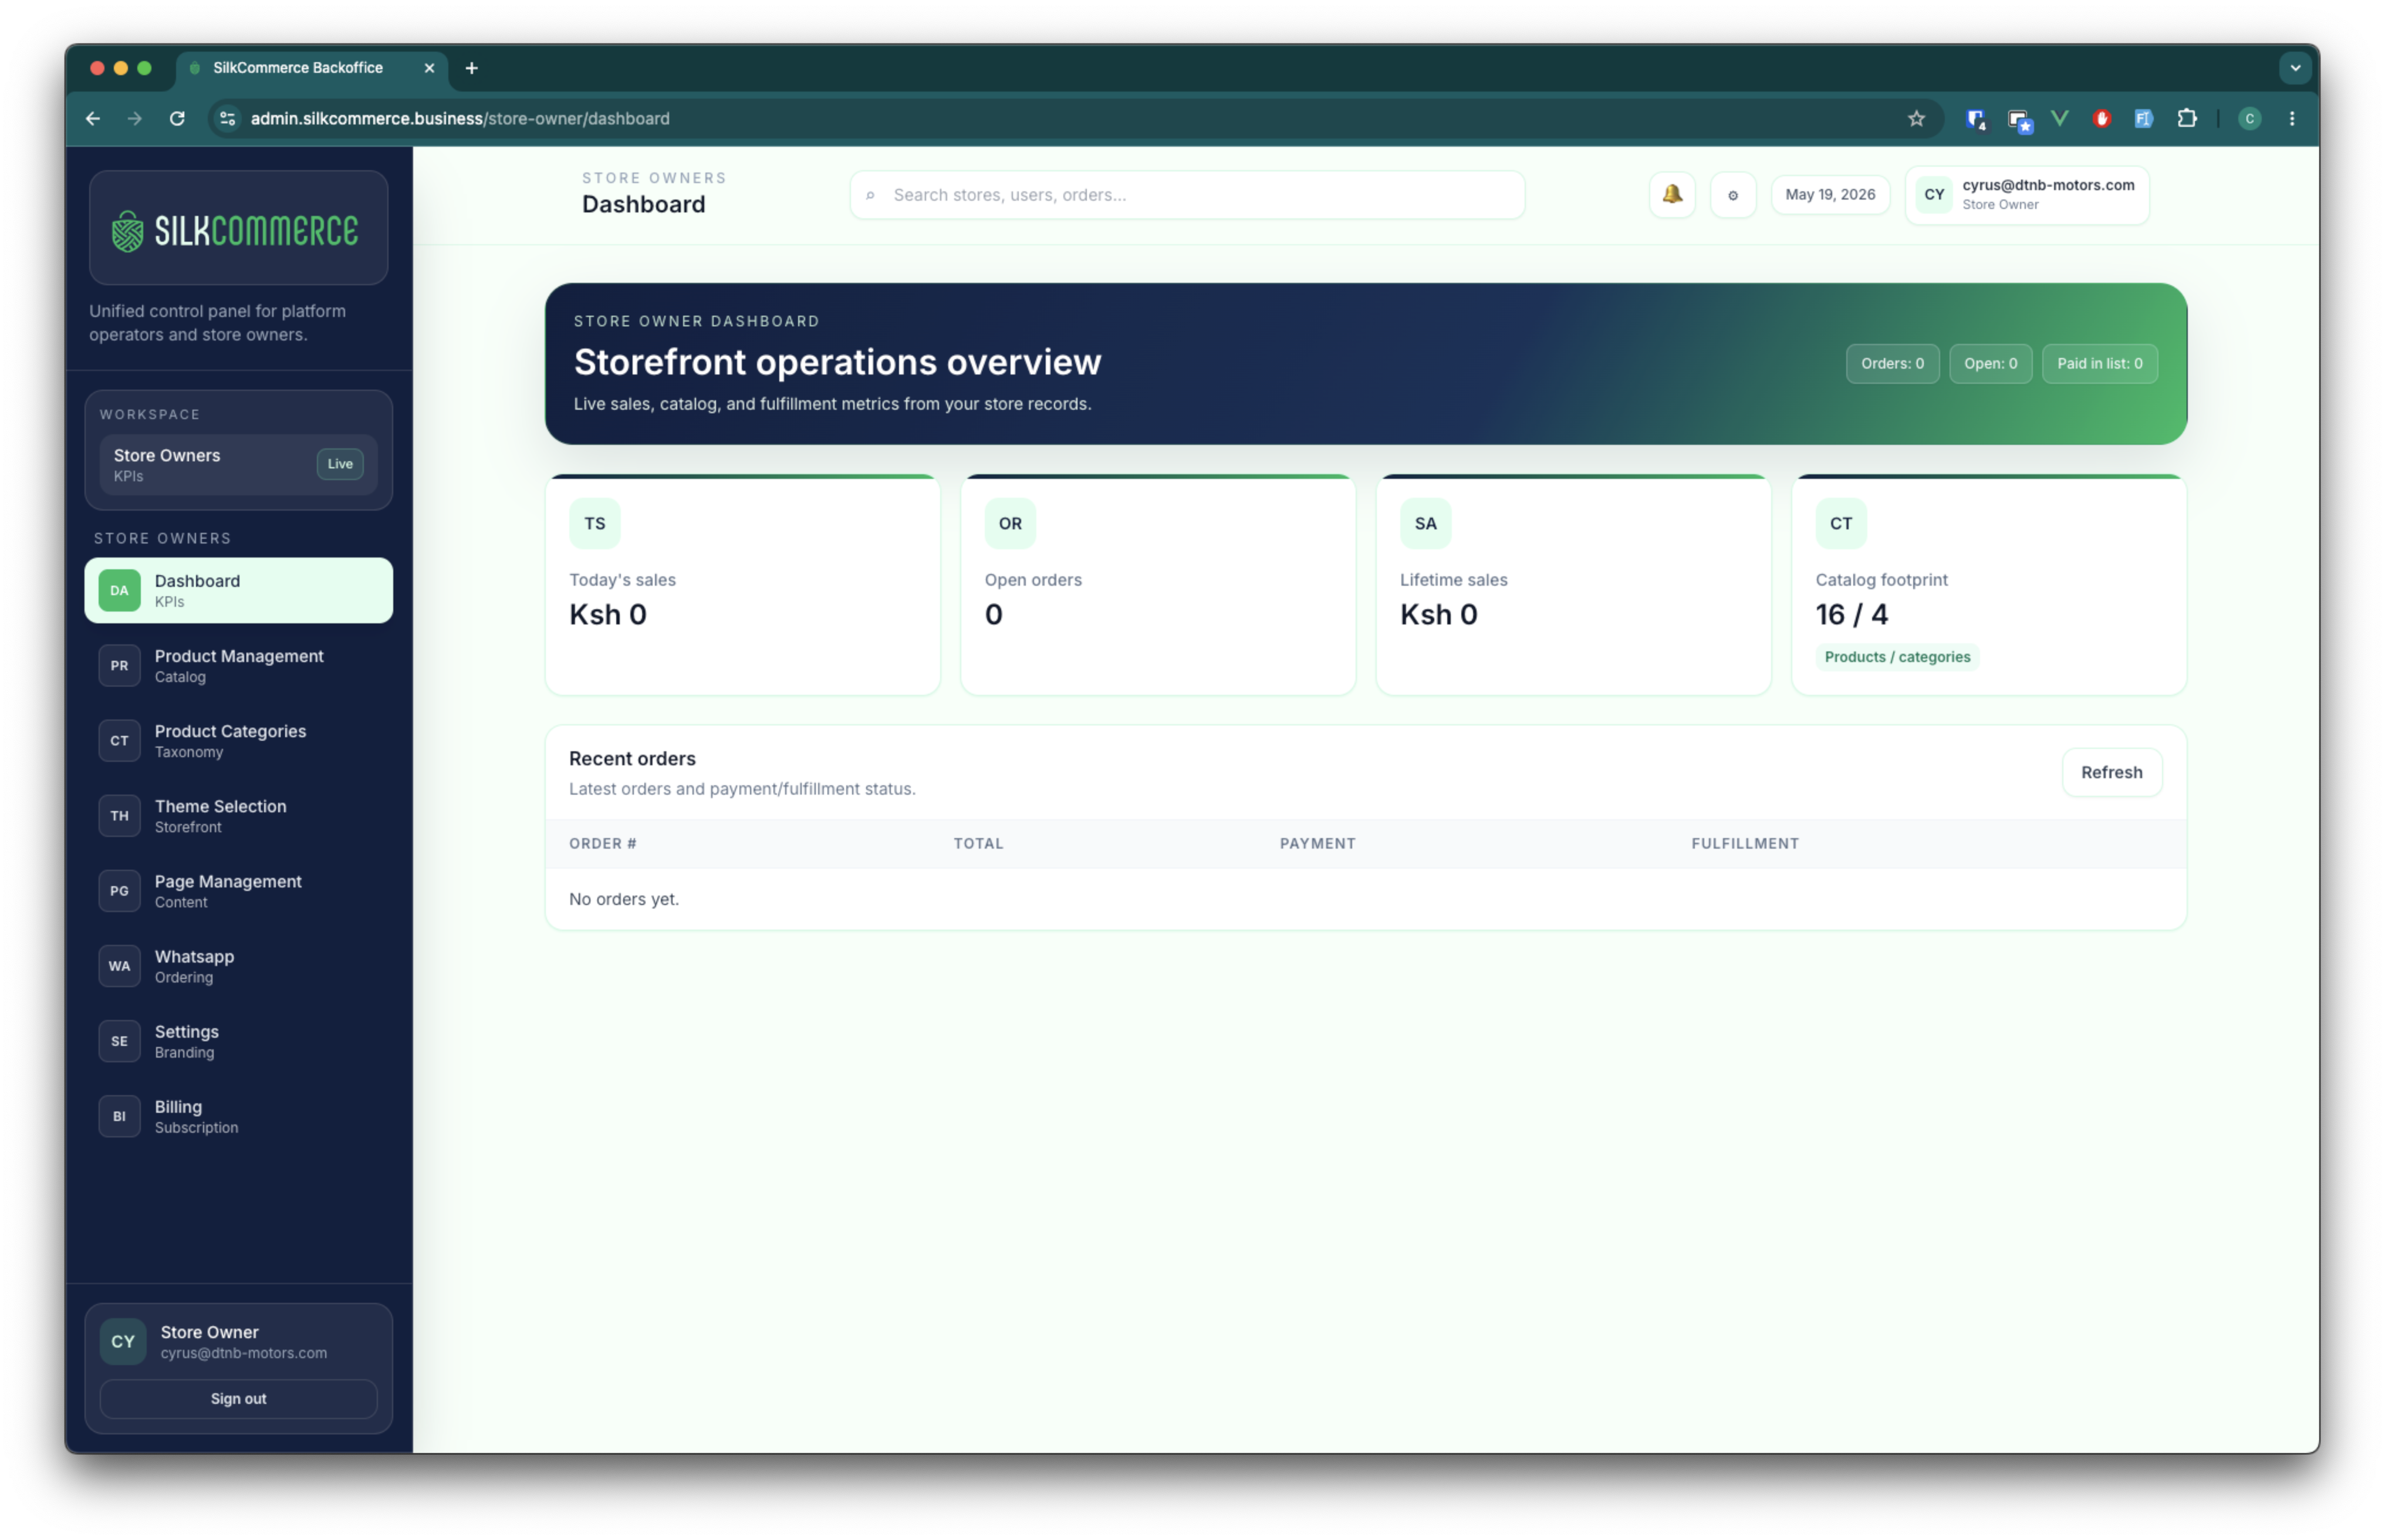This screenshot has height=1540, width=2385.
Task: Open a new browser tab
Action: click(x=471, y=68)
